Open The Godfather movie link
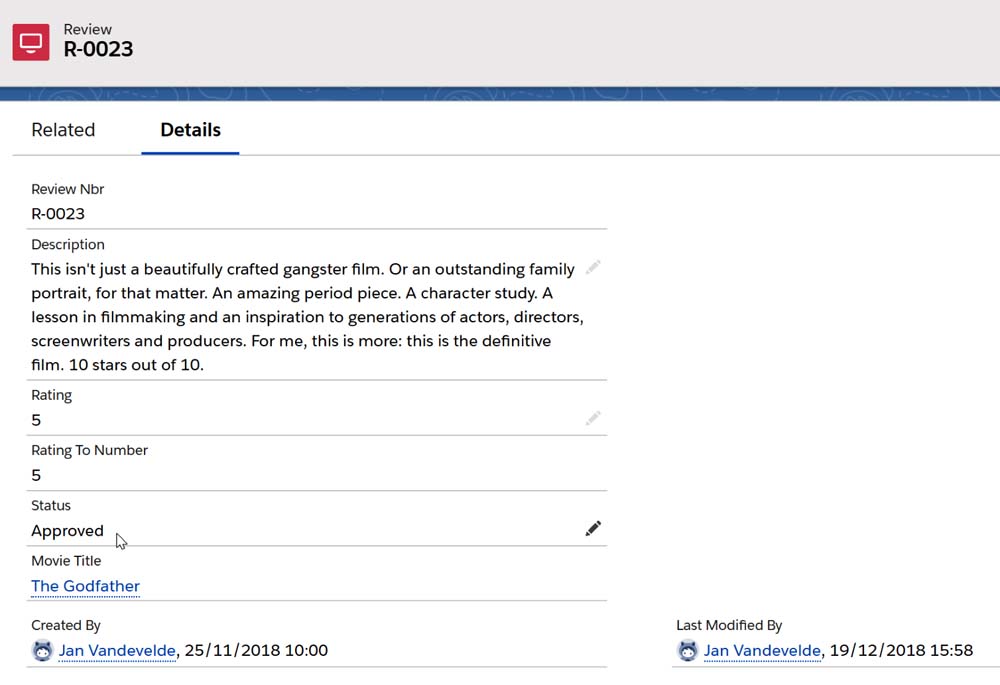 [x=85, y=586]
